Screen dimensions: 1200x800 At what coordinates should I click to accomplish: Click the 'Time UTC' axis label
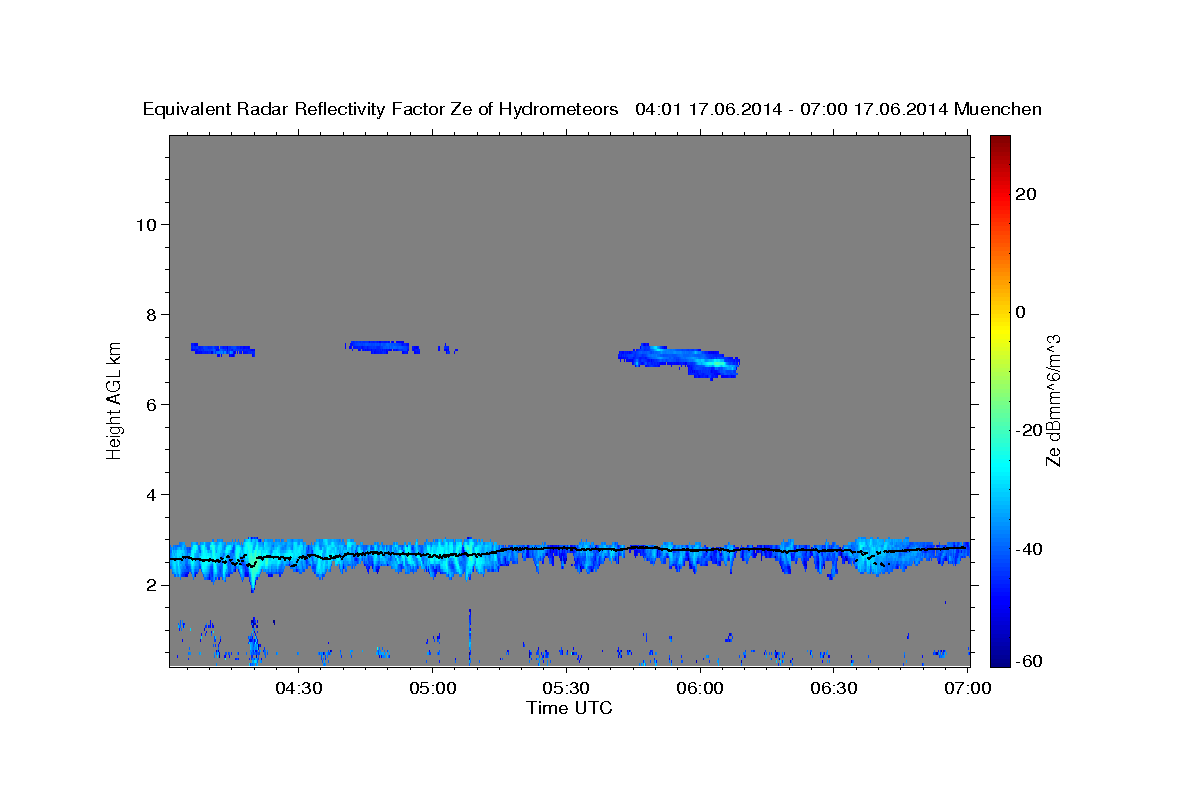(x=569, y=708)
